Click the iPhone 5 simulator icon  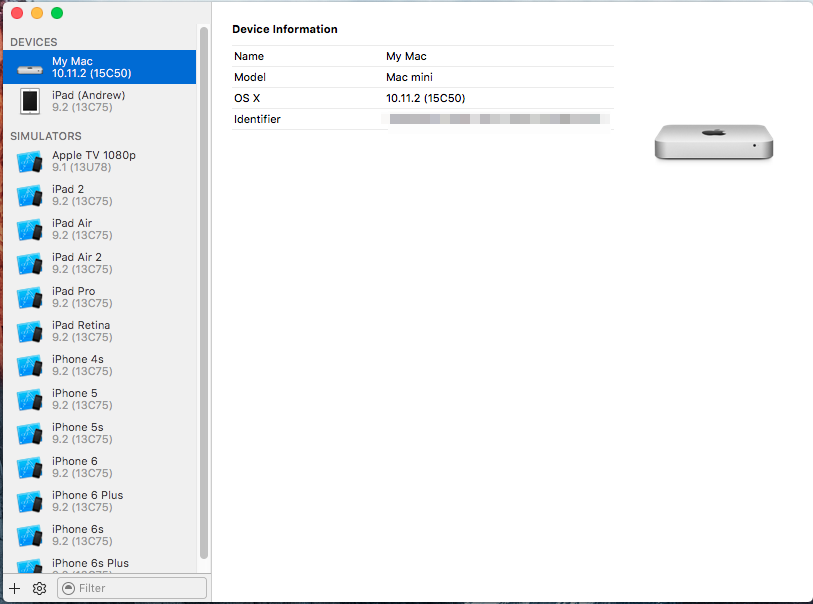pos(30,399)
